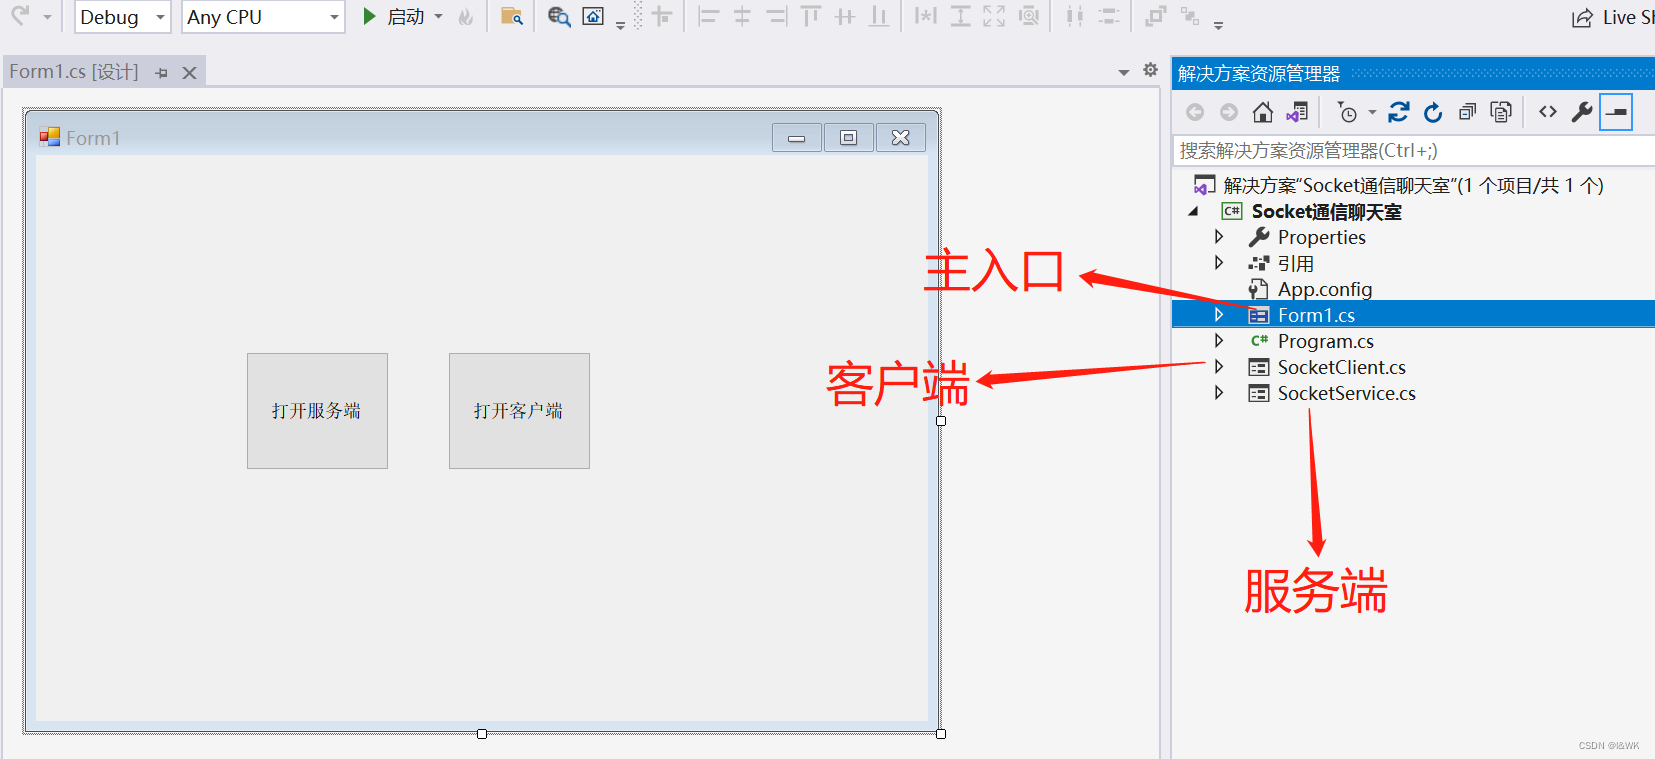Image resolution: width=1655 pixels, height=759 pixels.
Task: Click the make same height icon
Action: pos(960,16)
